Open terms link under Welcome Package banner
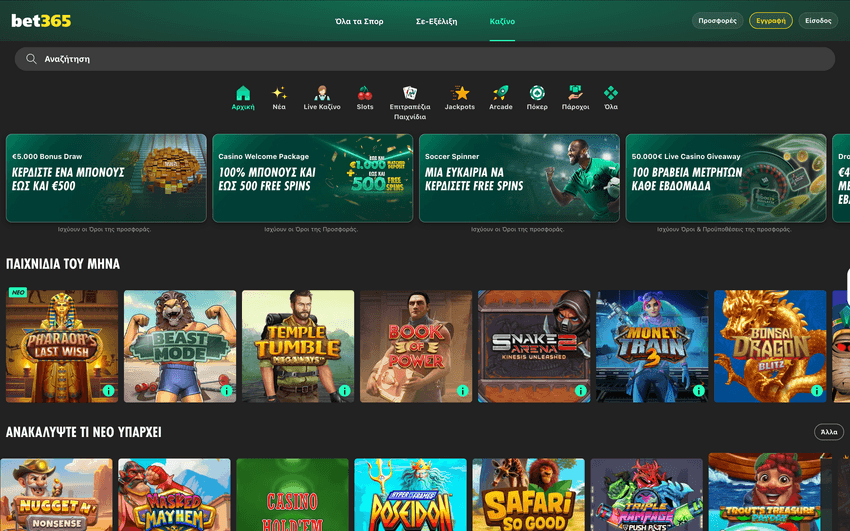 tap(311, 229)
